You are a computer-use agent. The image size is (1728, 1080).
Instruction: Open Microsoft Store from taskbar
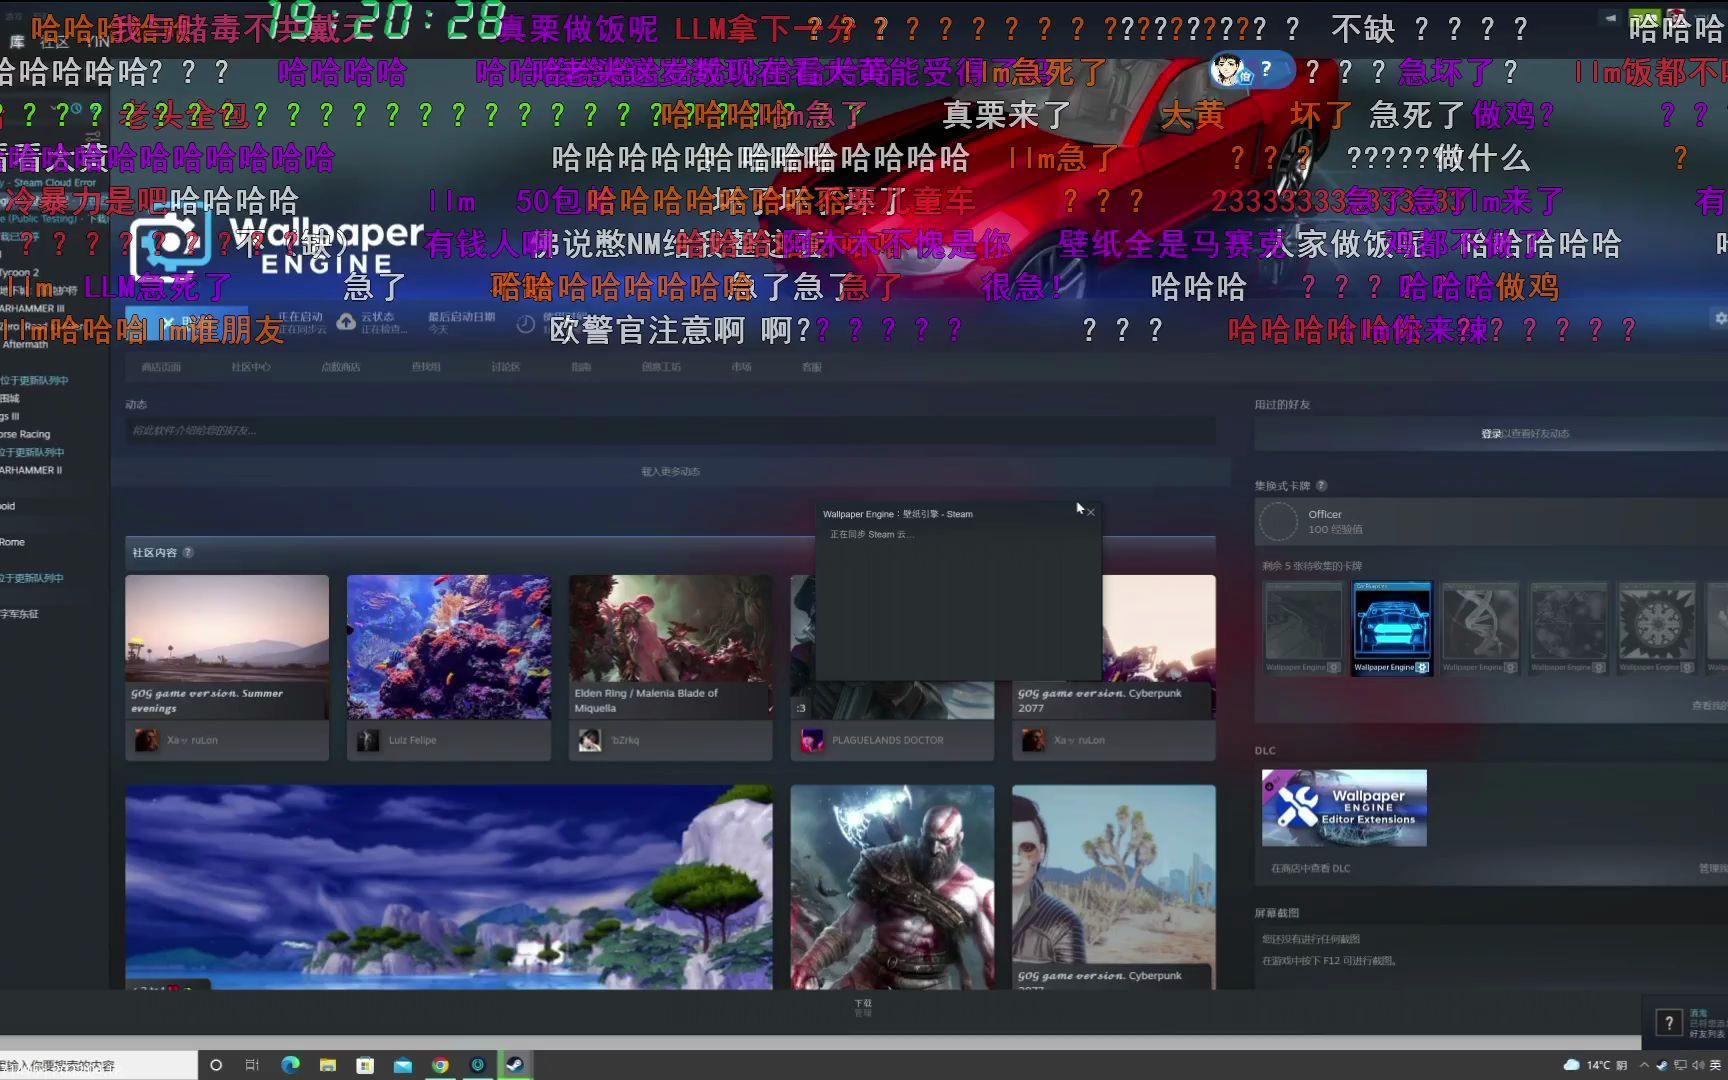(365, 1065)
